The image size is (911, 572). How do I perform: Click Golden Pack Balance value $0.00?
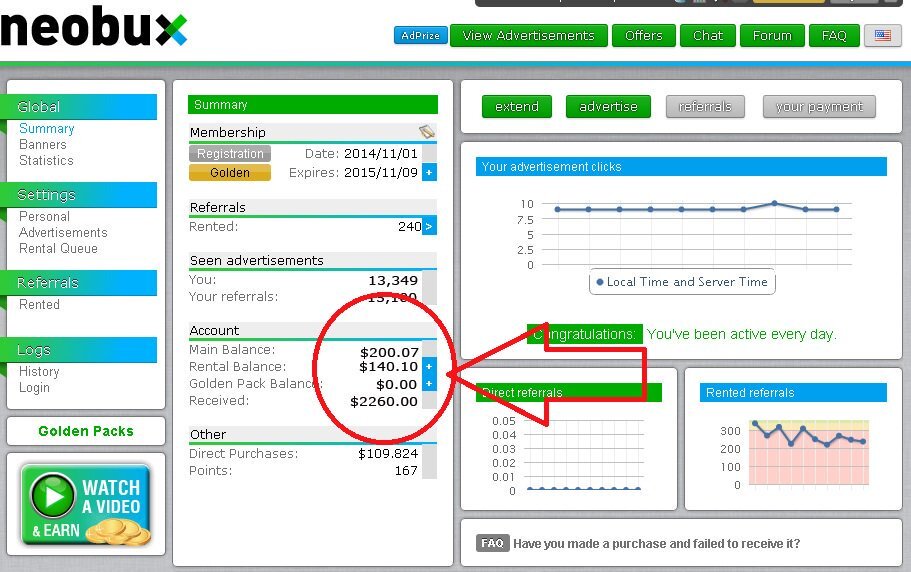click(397, 384)
